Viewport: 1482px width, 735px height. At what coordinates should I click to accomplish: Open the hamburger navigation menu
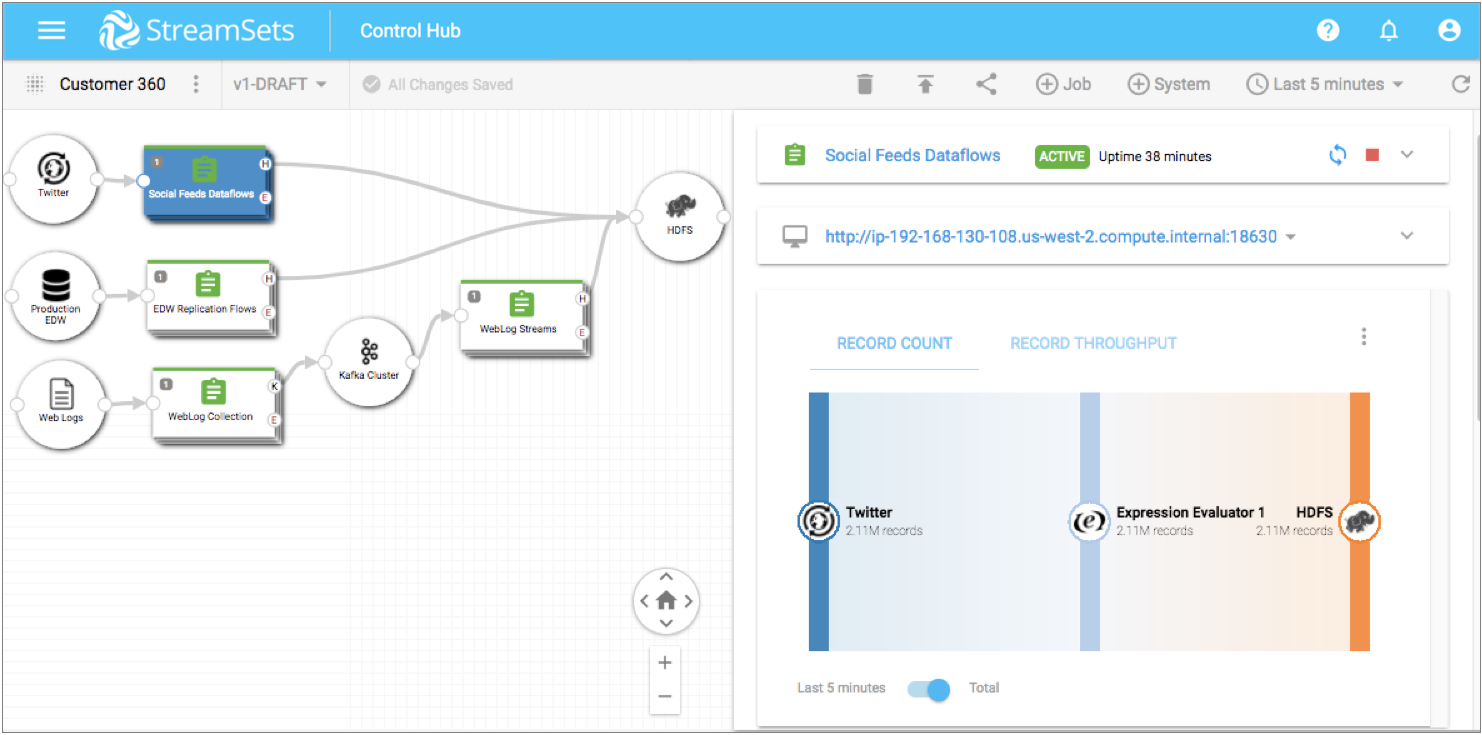[x=51, y=30]
